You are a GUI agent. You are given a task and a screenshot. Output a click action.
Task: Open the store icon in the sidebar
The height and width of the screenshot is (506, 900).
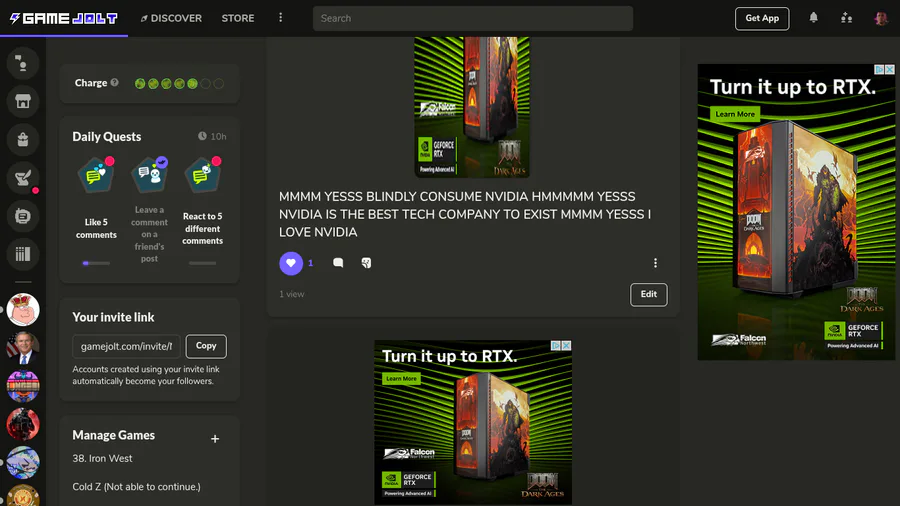click(23, 102)
